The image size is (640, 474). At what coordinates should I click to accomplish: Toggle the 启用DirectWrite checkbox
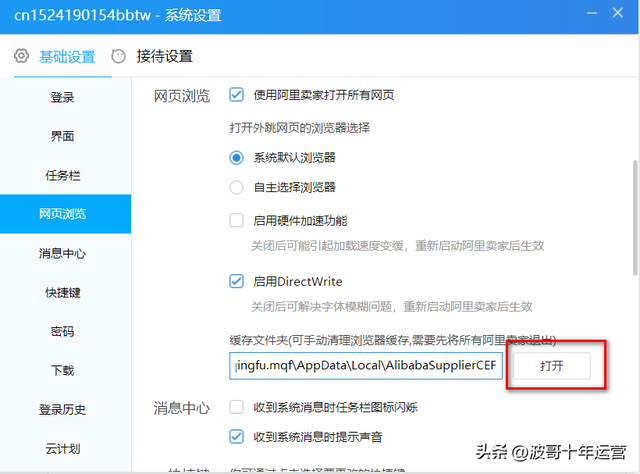236,281
